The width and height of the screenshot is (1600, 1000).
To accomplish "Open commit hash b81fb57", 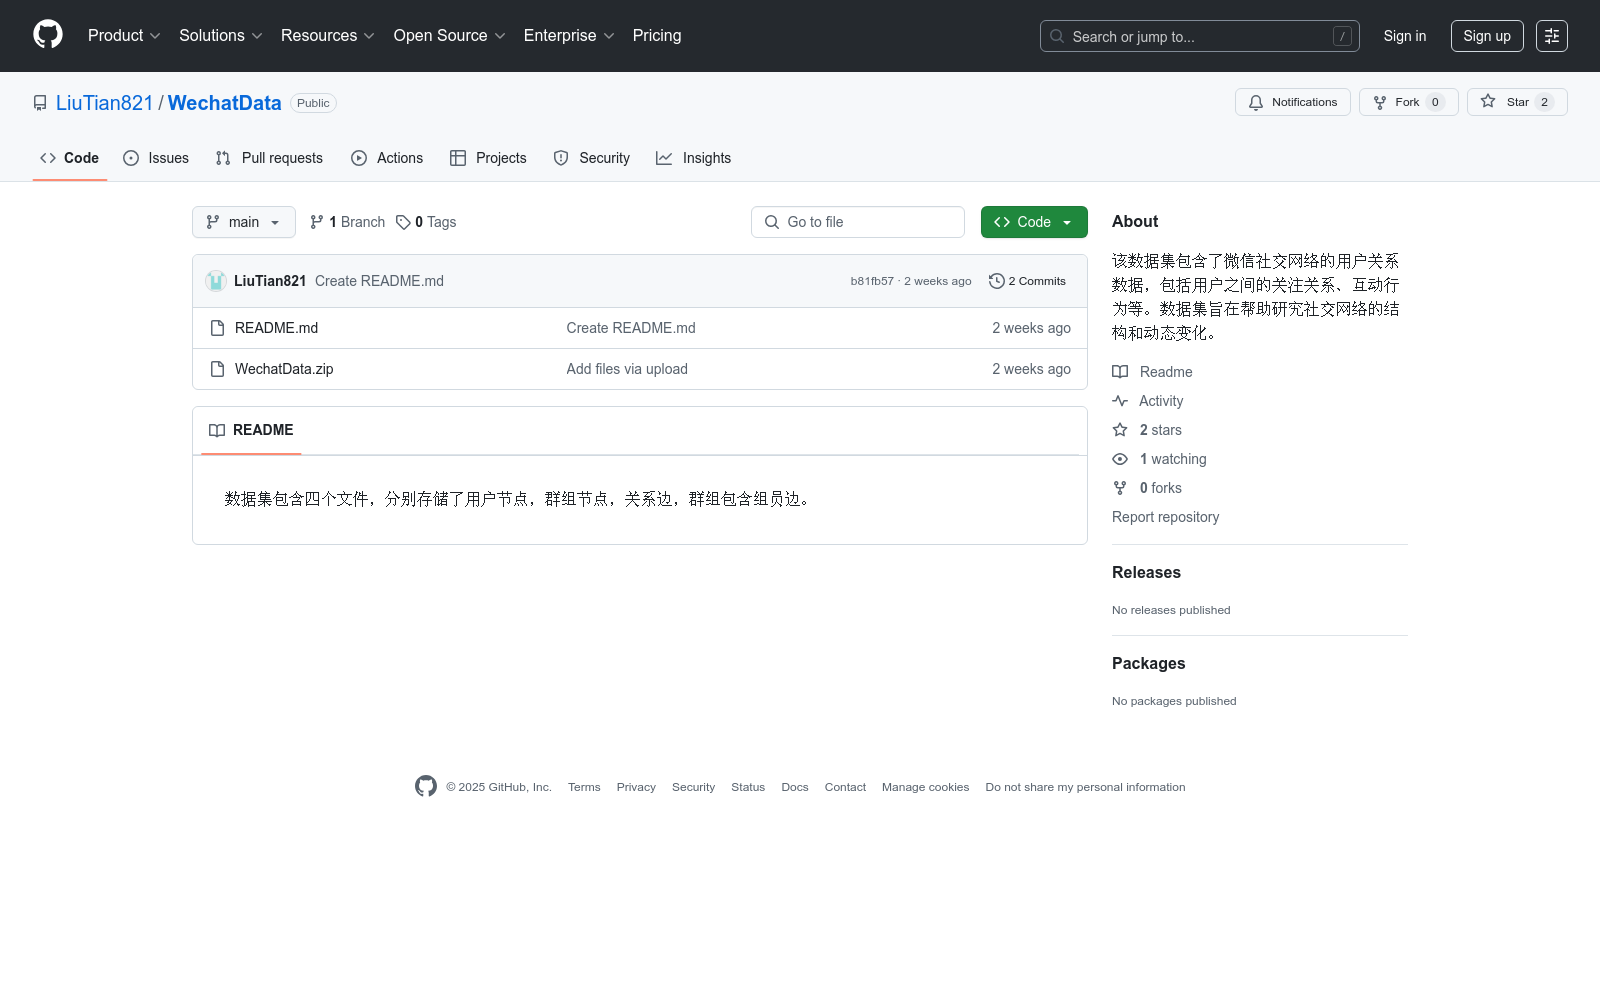I will (872, 281).
